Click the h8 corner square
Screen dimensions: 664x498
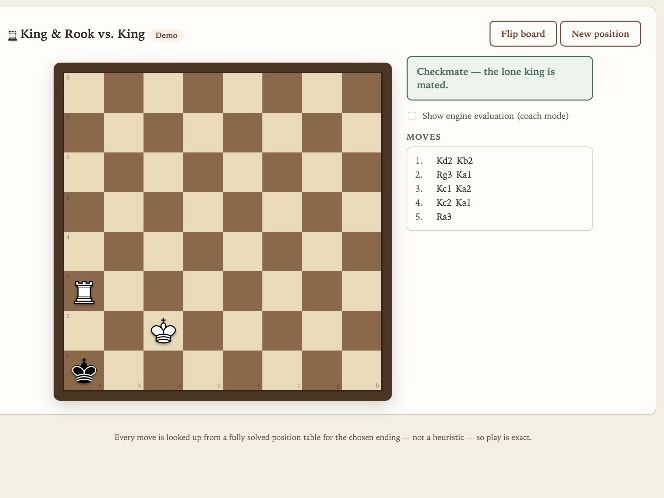[362, 93]
